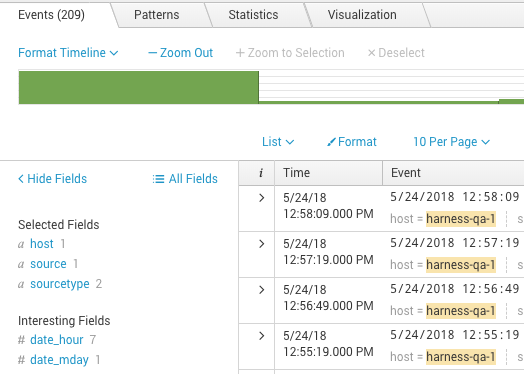
Task: Open the 10 Per Page dropdown
Action: tap(451, 142)
